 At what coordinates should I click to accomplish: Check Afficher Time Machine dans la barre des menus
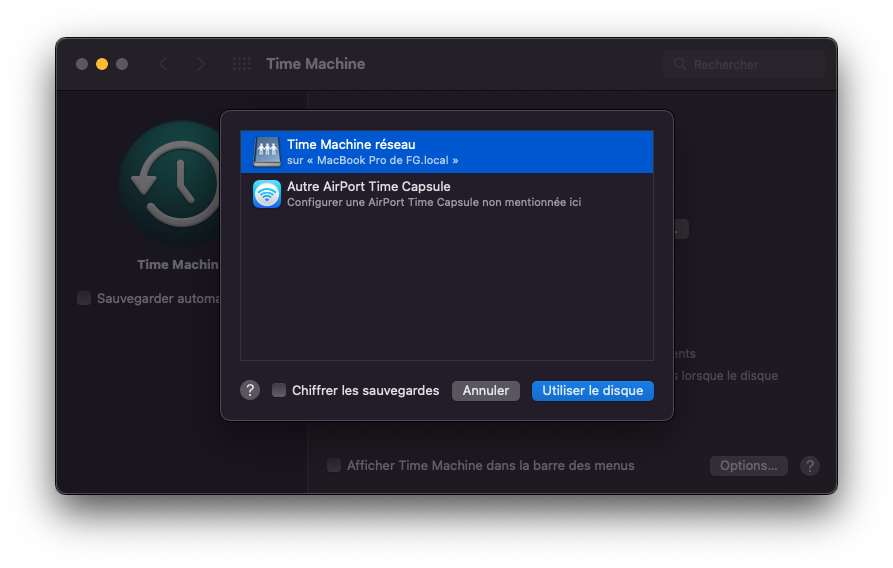click(x=334, y=465)
